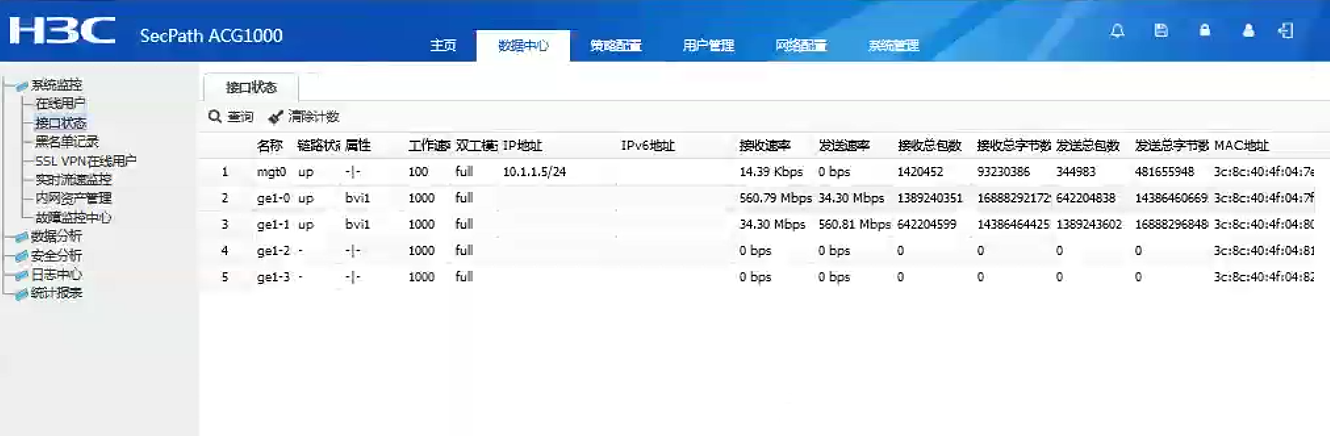Click the 查询 magnifier search icon

214,117
